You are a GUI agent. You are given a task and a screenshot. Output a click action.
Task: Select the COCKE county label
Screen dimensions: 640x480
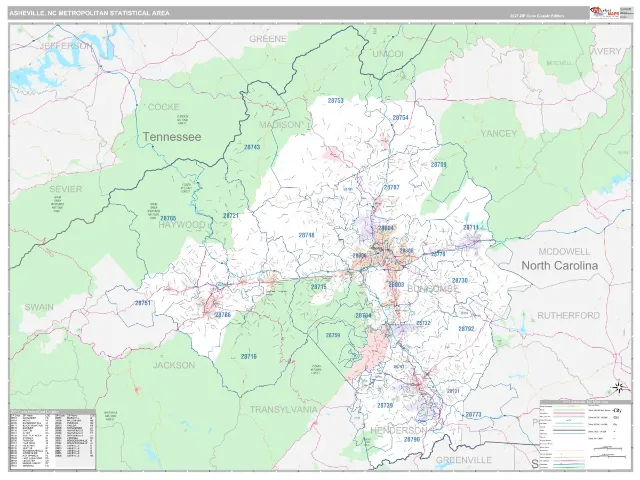click(163, 107)
